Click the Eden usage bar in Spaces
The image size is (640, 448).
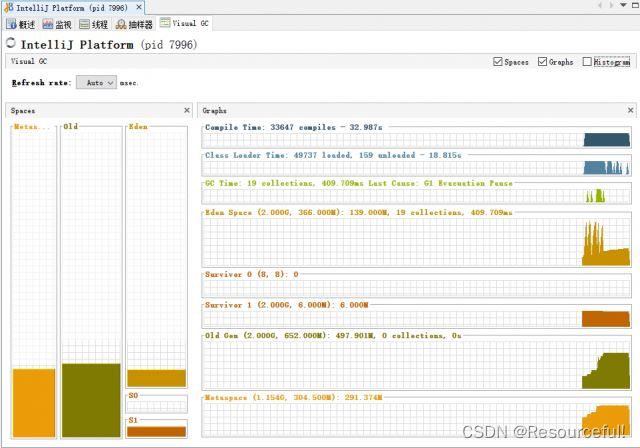point(157,378)
